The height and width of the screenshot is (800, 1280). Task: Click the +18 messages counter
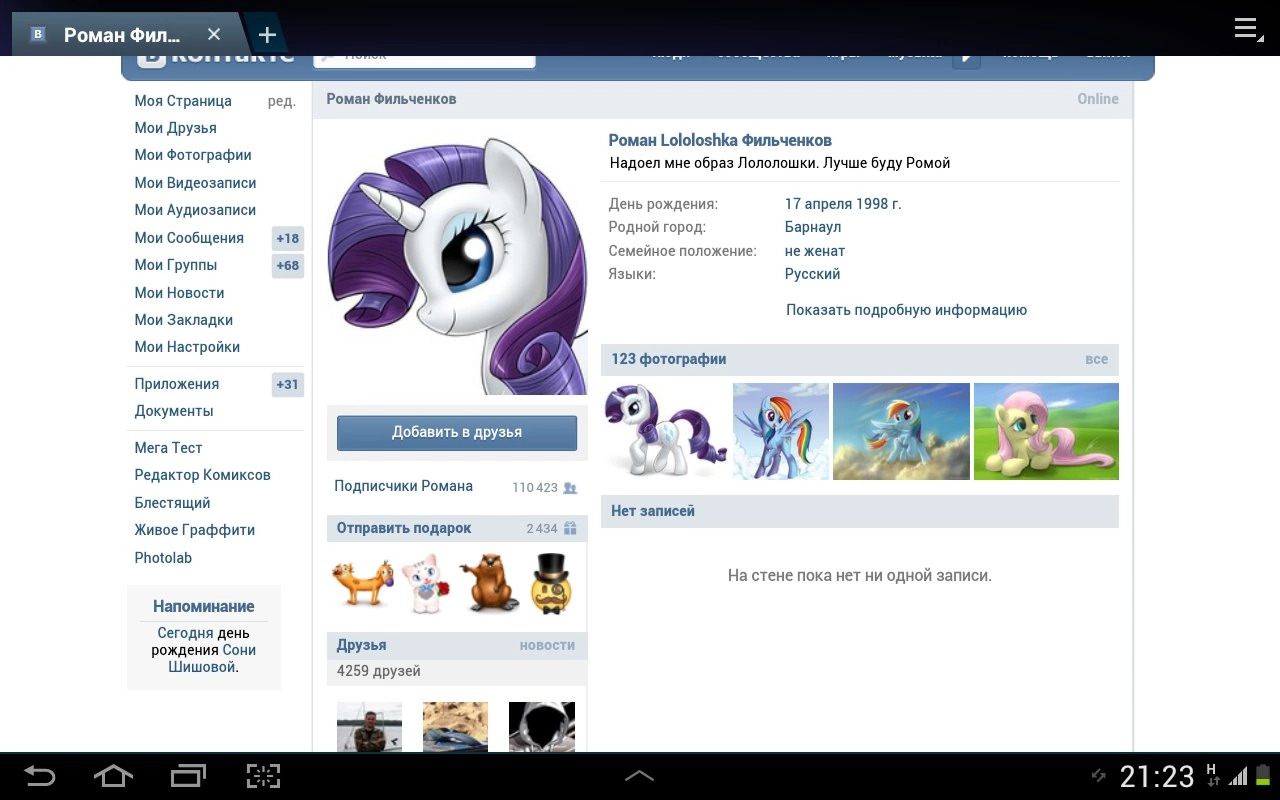(x=288, y=238)
